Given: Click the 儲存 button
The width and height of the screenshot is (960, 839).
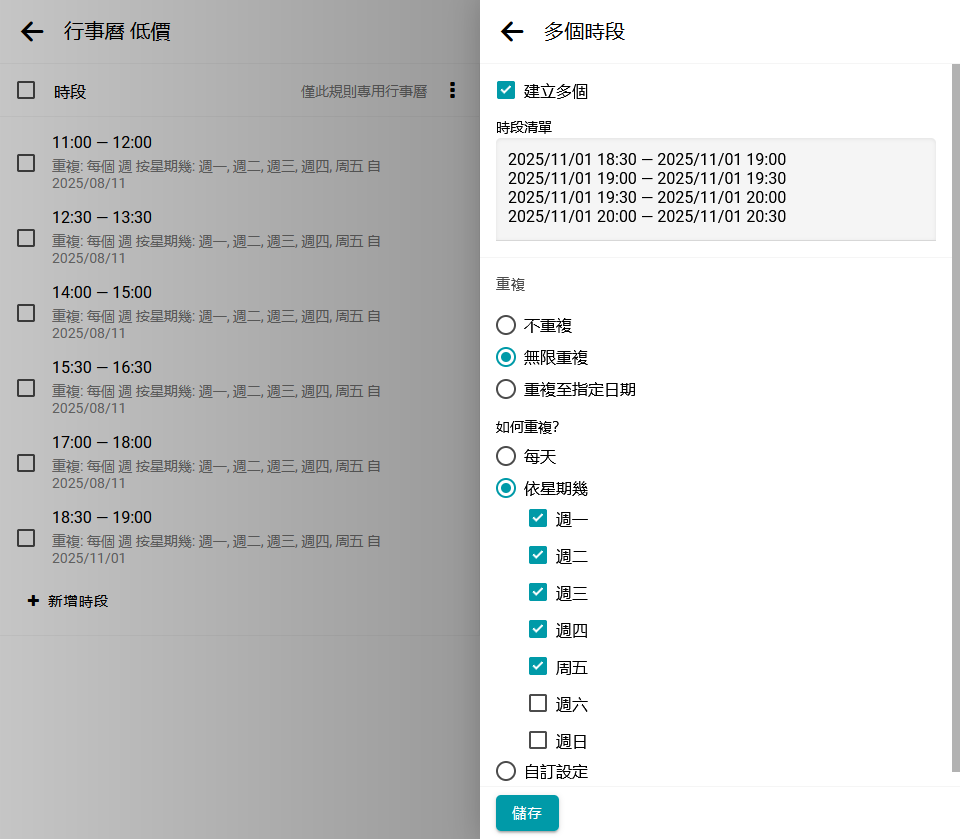Looking at the screenshot, I should pyautogui.click(x=527, y=813).
